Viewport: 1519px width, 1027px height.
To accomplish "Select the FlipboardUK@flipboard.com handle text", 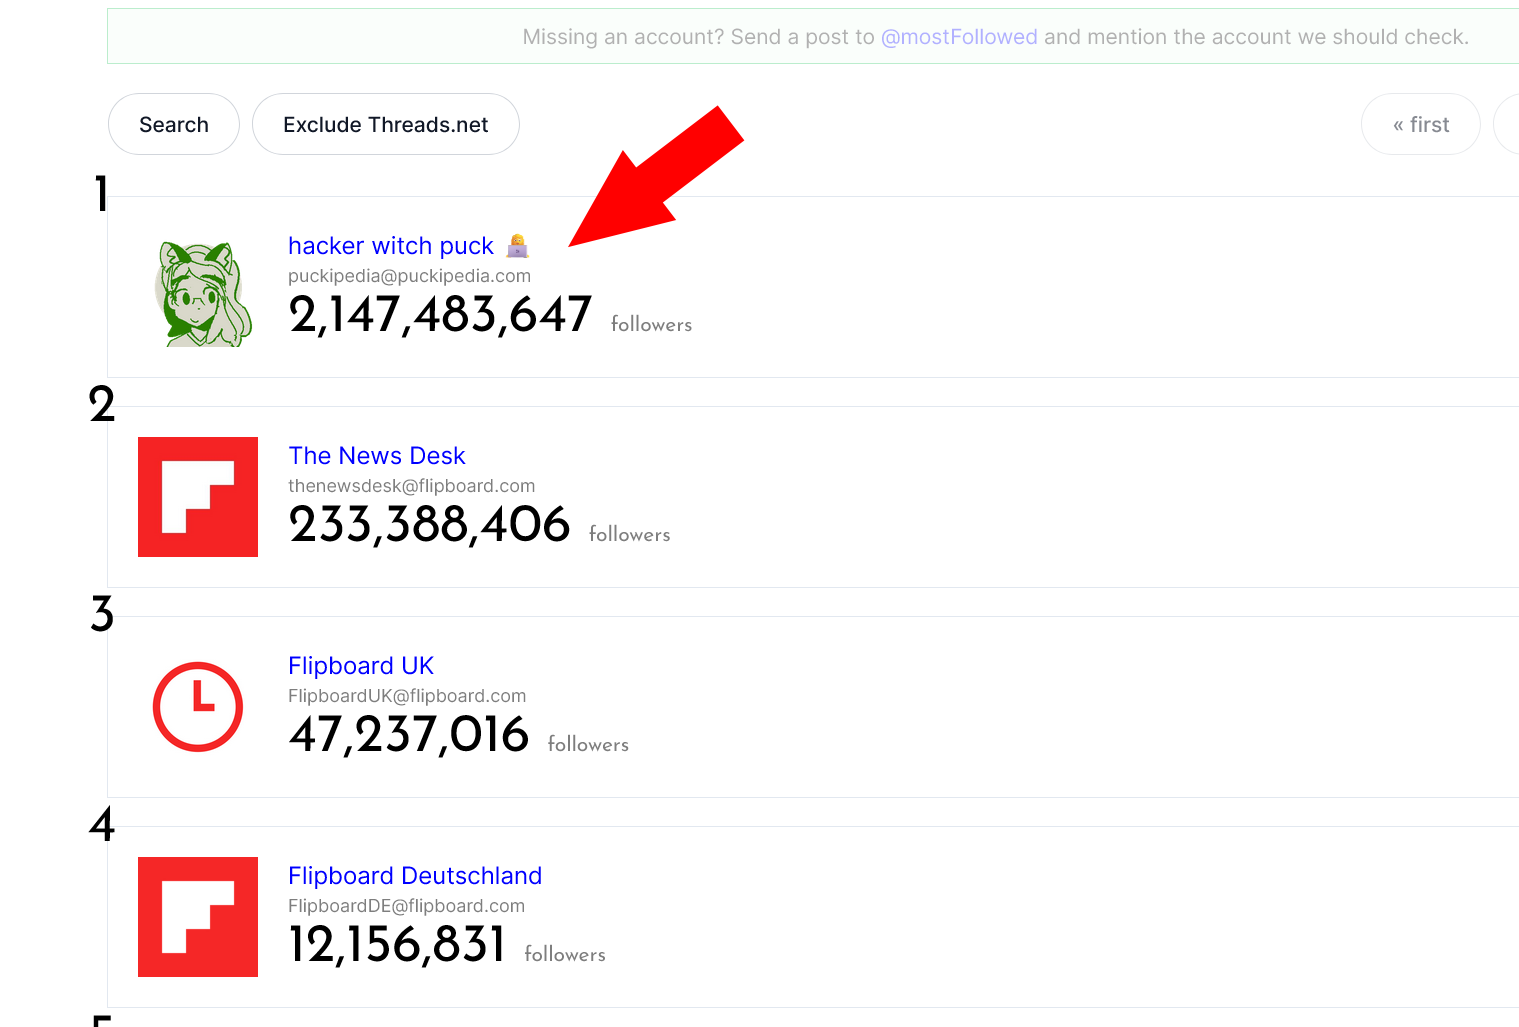I will (x=407, y=696).
